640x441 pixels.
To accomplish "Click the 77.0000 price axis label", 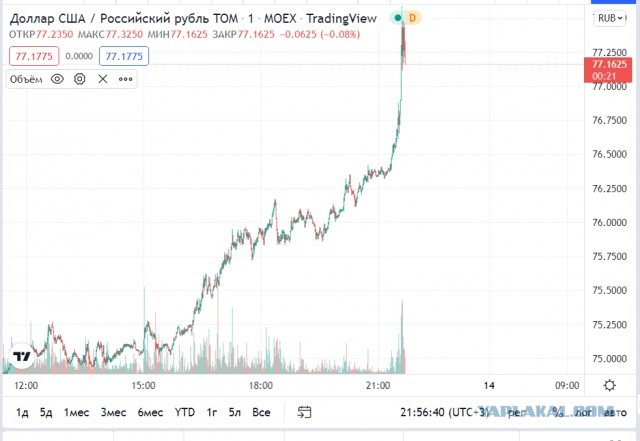I will tap(609, 87).
